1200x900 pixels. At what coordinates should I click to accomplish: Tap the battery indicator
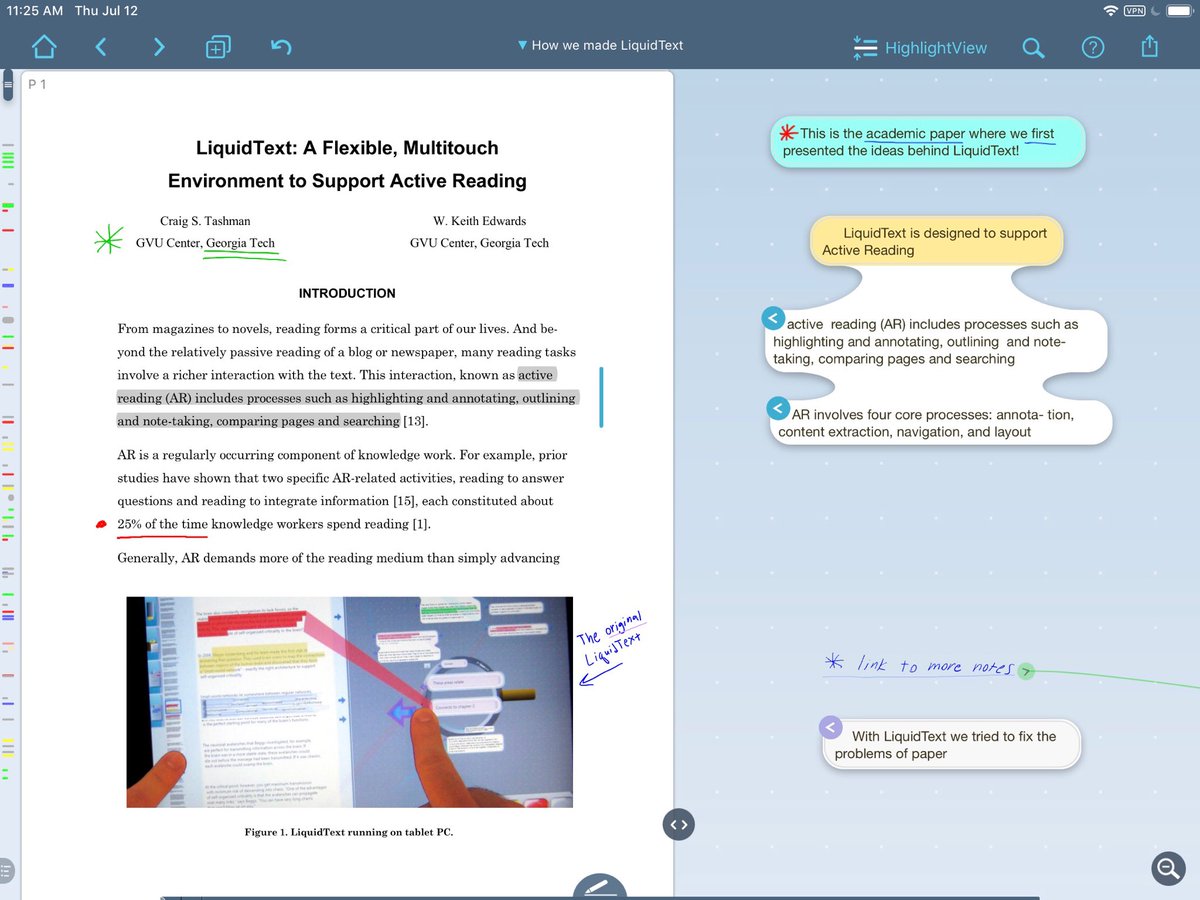[1180, 10]
